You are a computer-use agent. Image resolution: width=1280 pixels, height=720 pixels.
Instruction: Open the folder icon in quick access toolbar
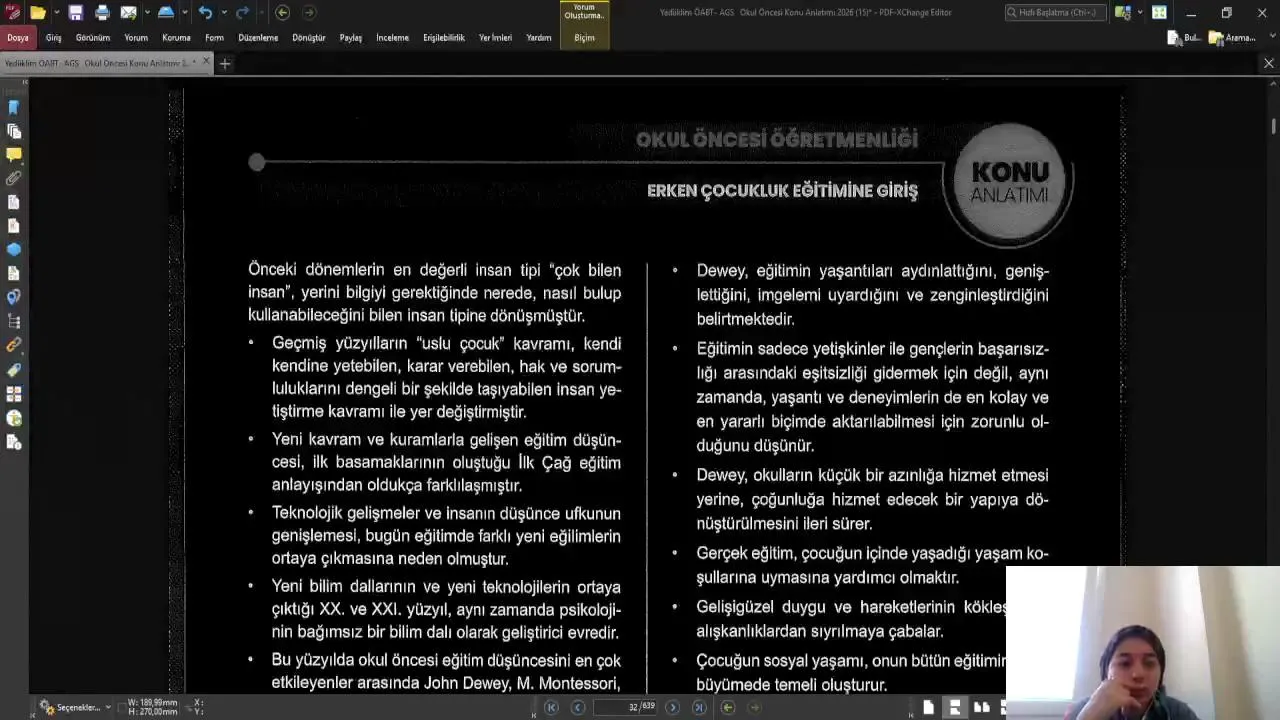point(37,12)
